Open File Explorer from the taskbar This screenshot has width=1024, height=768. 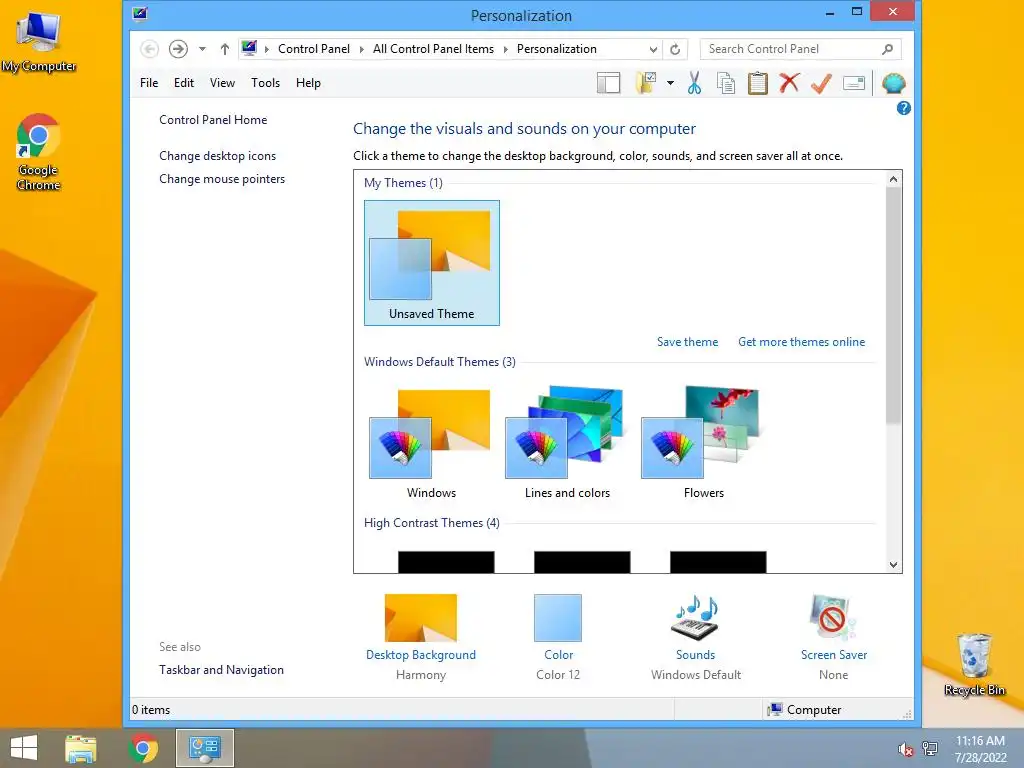[81, 748]
